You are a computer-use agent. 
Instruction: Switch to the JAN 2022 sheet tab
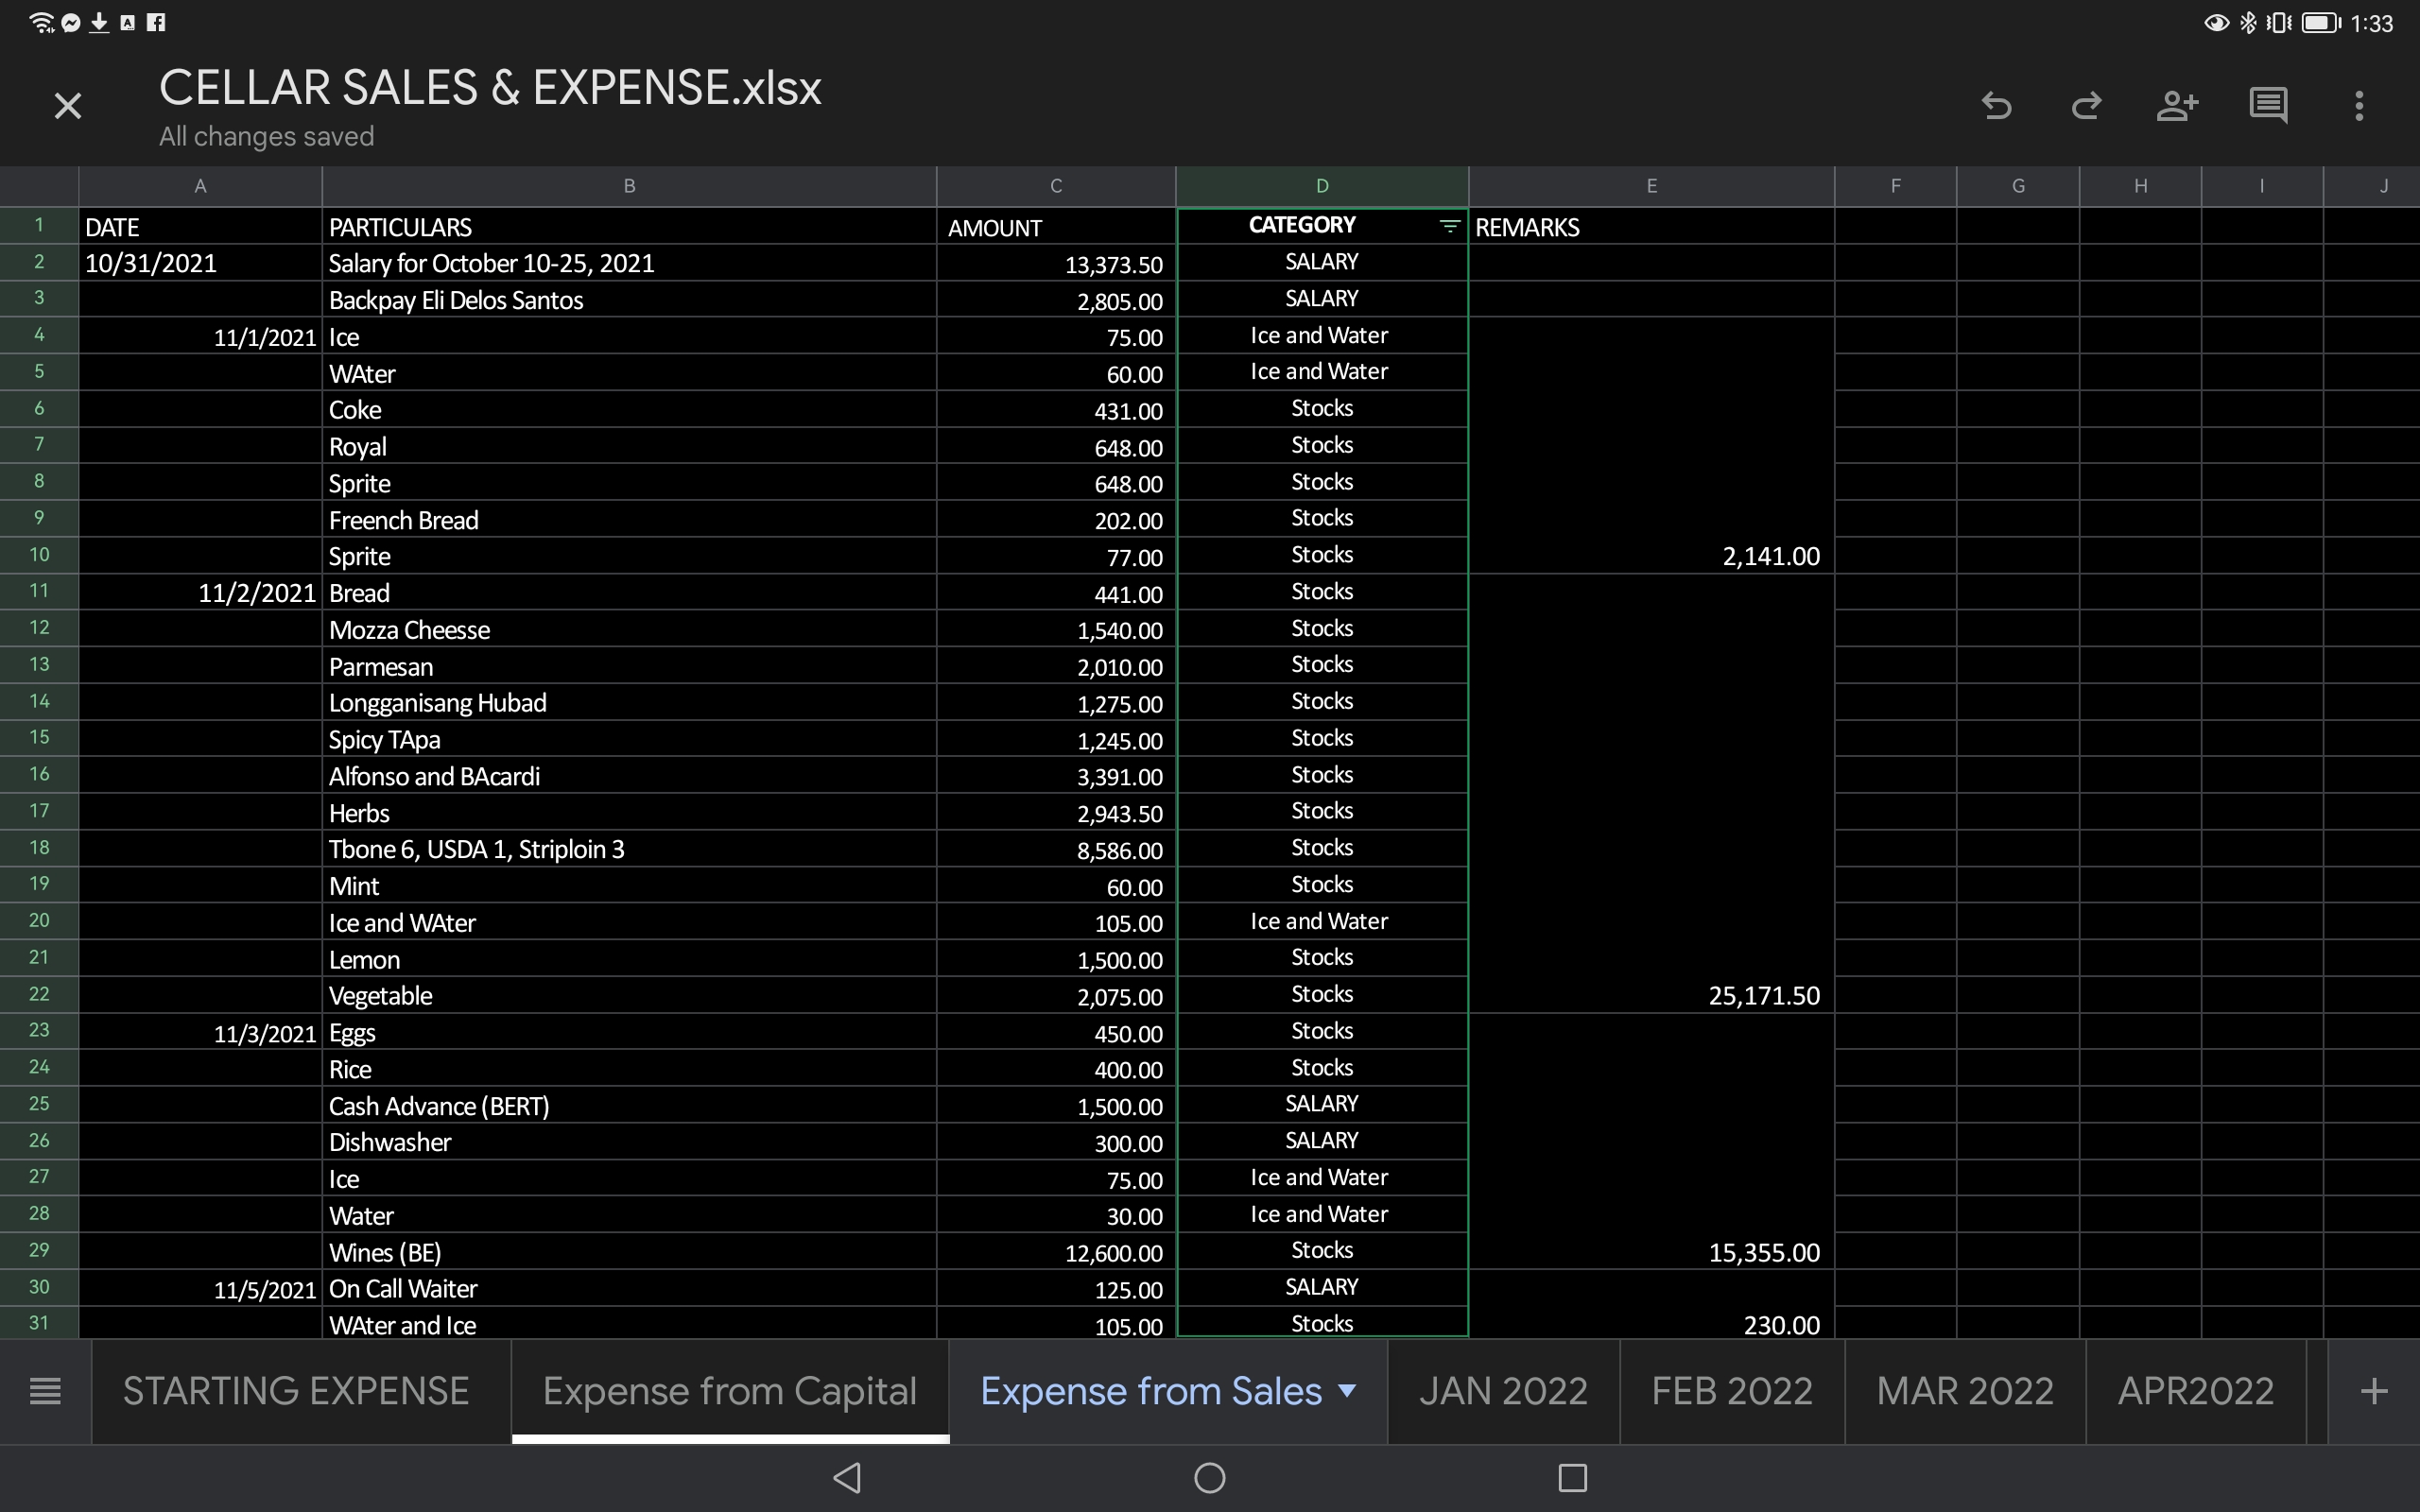1502,1391
